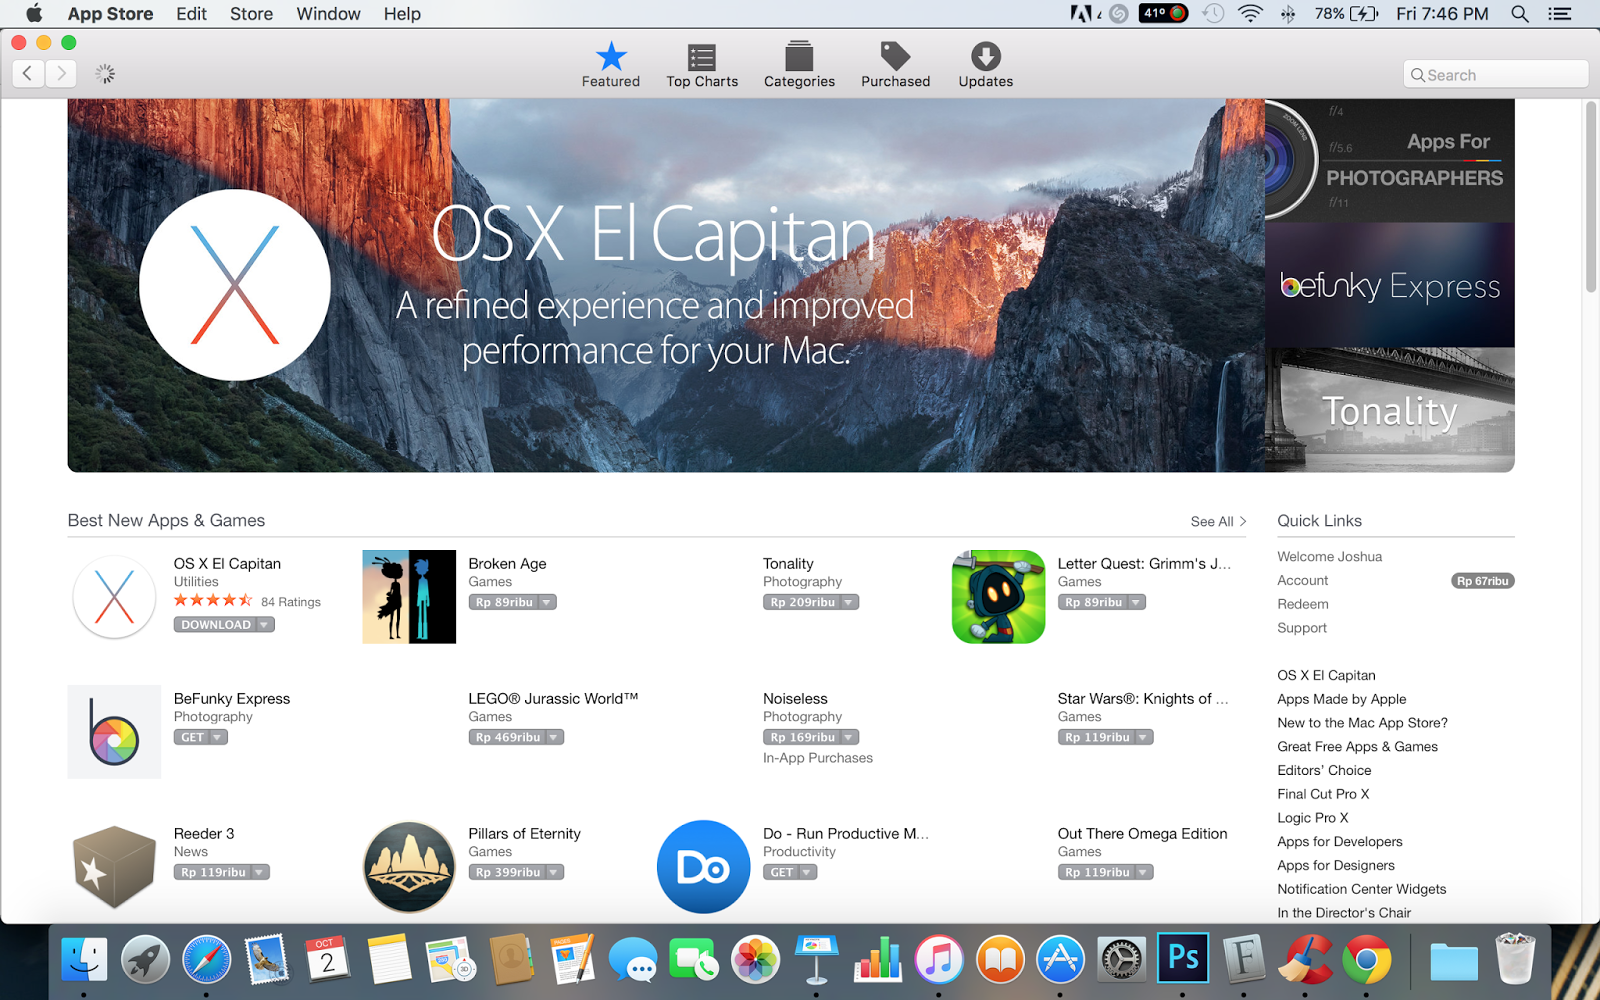Open the Edit menu
The height and width of the screenshot is (1000, 1600).
[191, 14]
